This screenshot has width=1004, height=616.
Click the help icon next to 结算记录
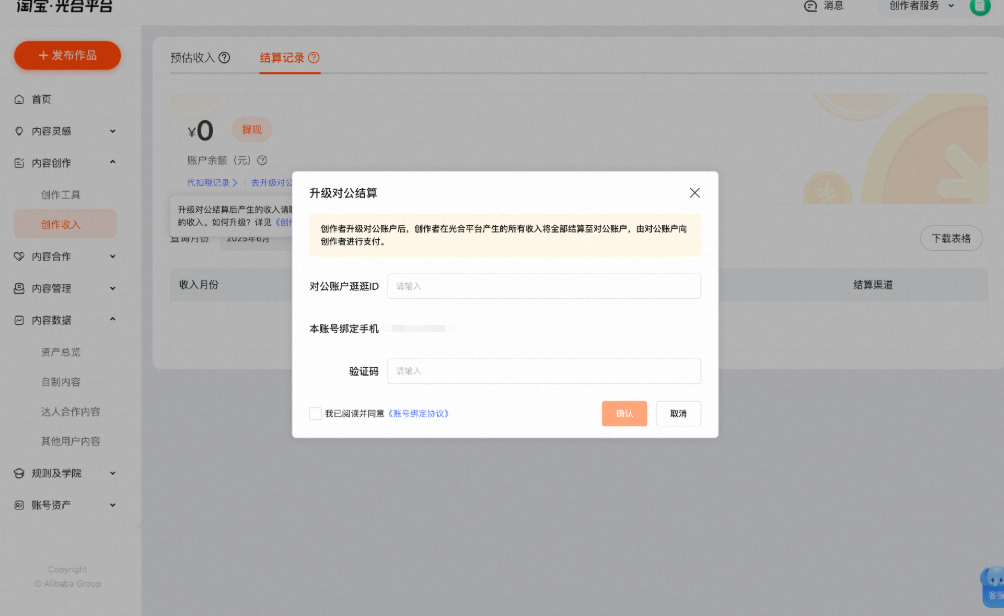tap(314, 58)
